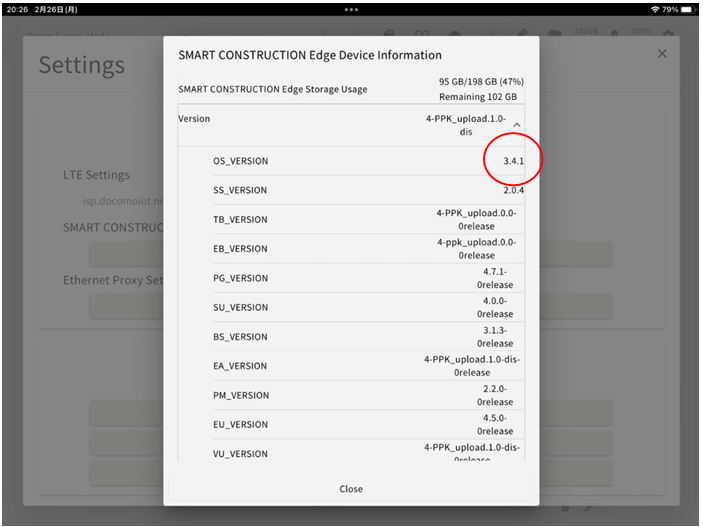Tap the Wi-Fi status icon
703x527 pixels.
click(x=655, y=9)
